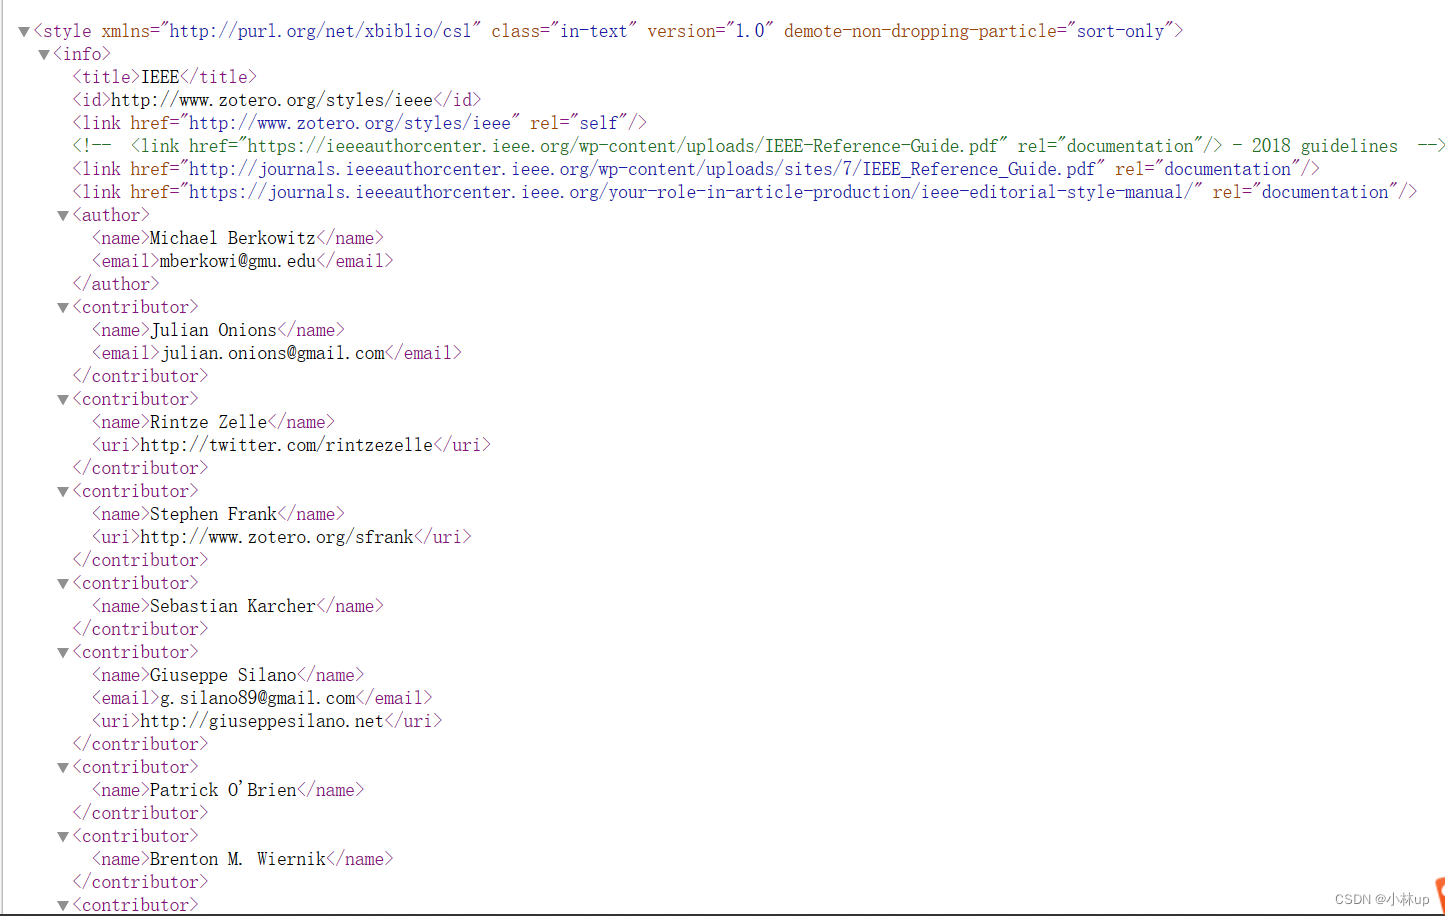Click the name line Julian Onions

[219, 330]
